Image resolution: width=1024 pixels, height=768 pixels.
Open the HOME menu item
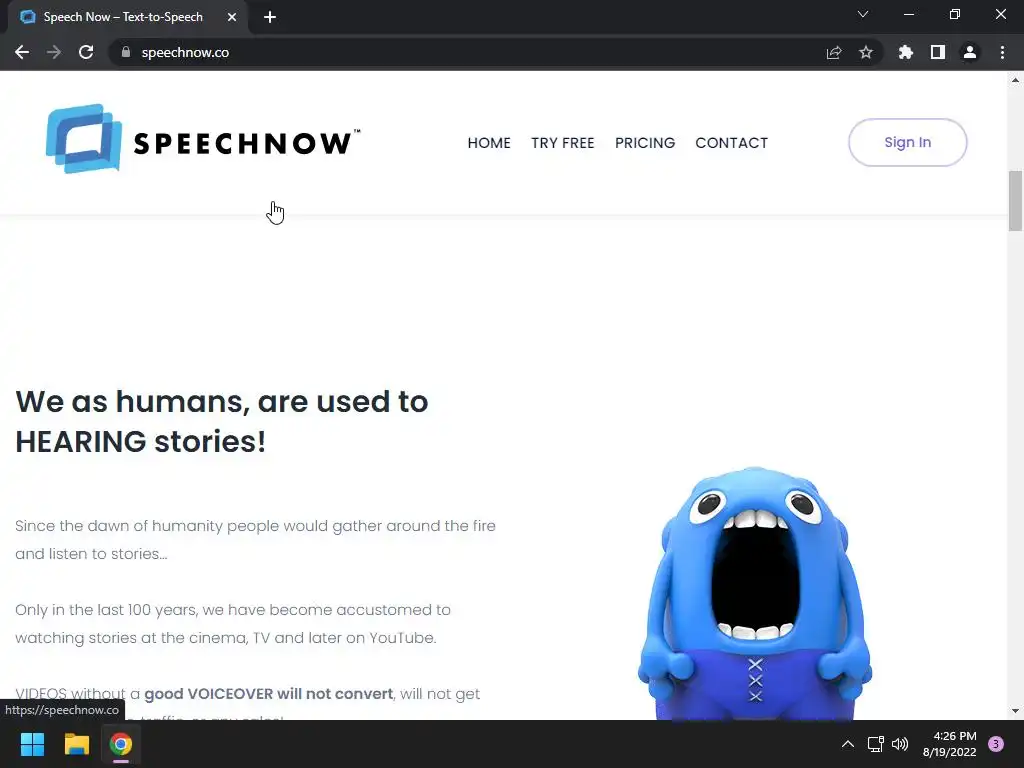click(x=489, y=143)
